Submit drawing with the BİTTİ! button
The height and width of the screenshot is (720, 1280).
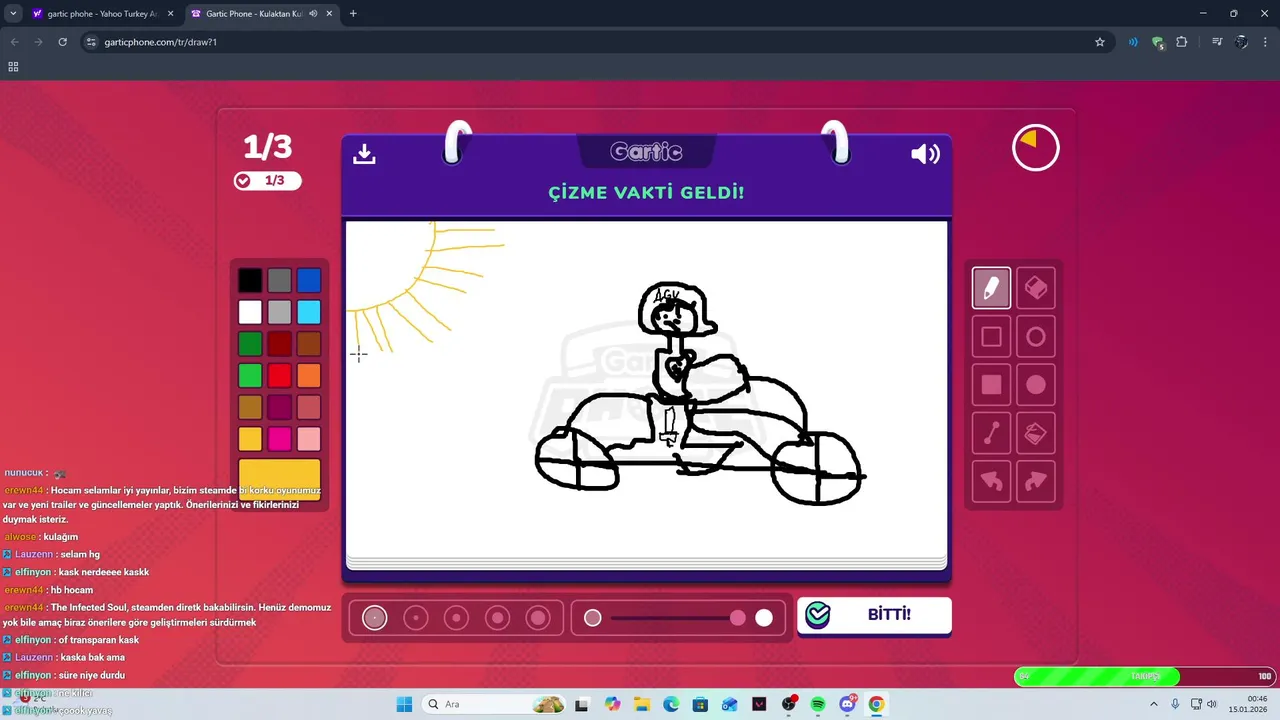874,615
